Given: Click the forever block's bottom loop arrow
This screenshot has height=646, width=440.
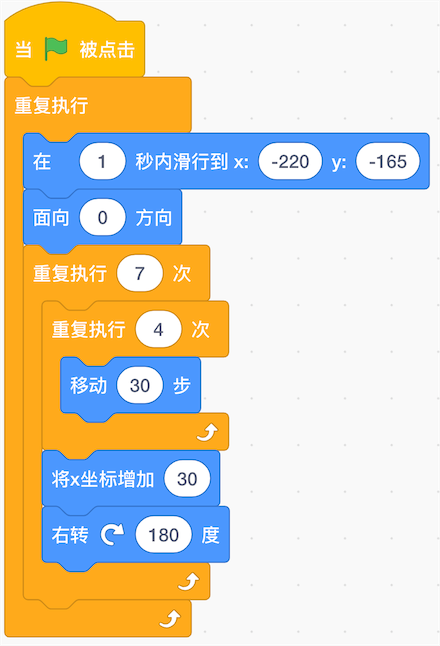Looking at the screenshot, I should point(170,619).
